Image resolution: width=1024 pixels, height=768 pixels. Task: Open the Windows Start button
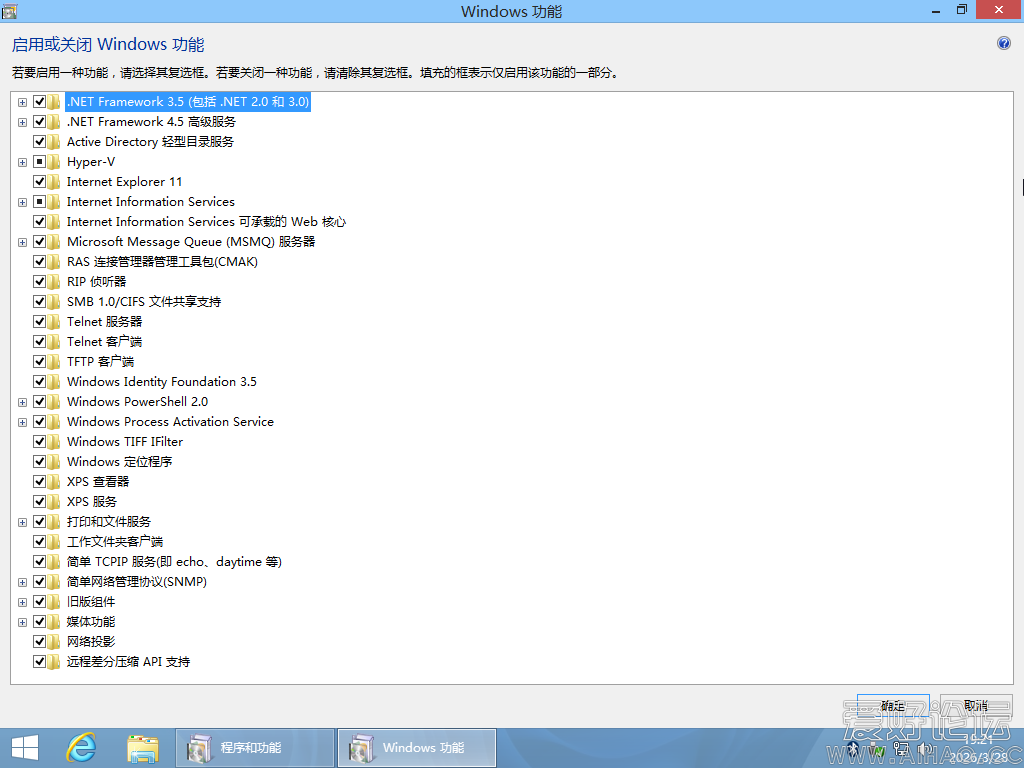pyautogui.click(x=25, y=748)
